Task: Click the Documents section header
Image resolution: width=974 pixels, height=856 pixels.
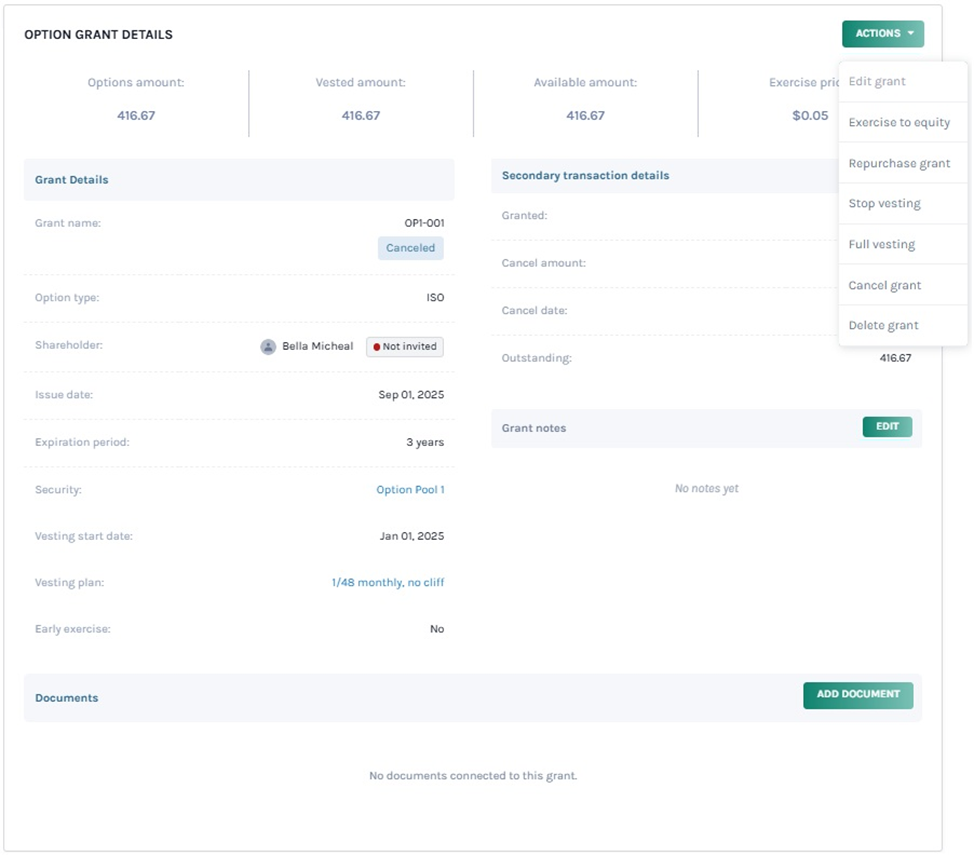Action: point(67,698)
